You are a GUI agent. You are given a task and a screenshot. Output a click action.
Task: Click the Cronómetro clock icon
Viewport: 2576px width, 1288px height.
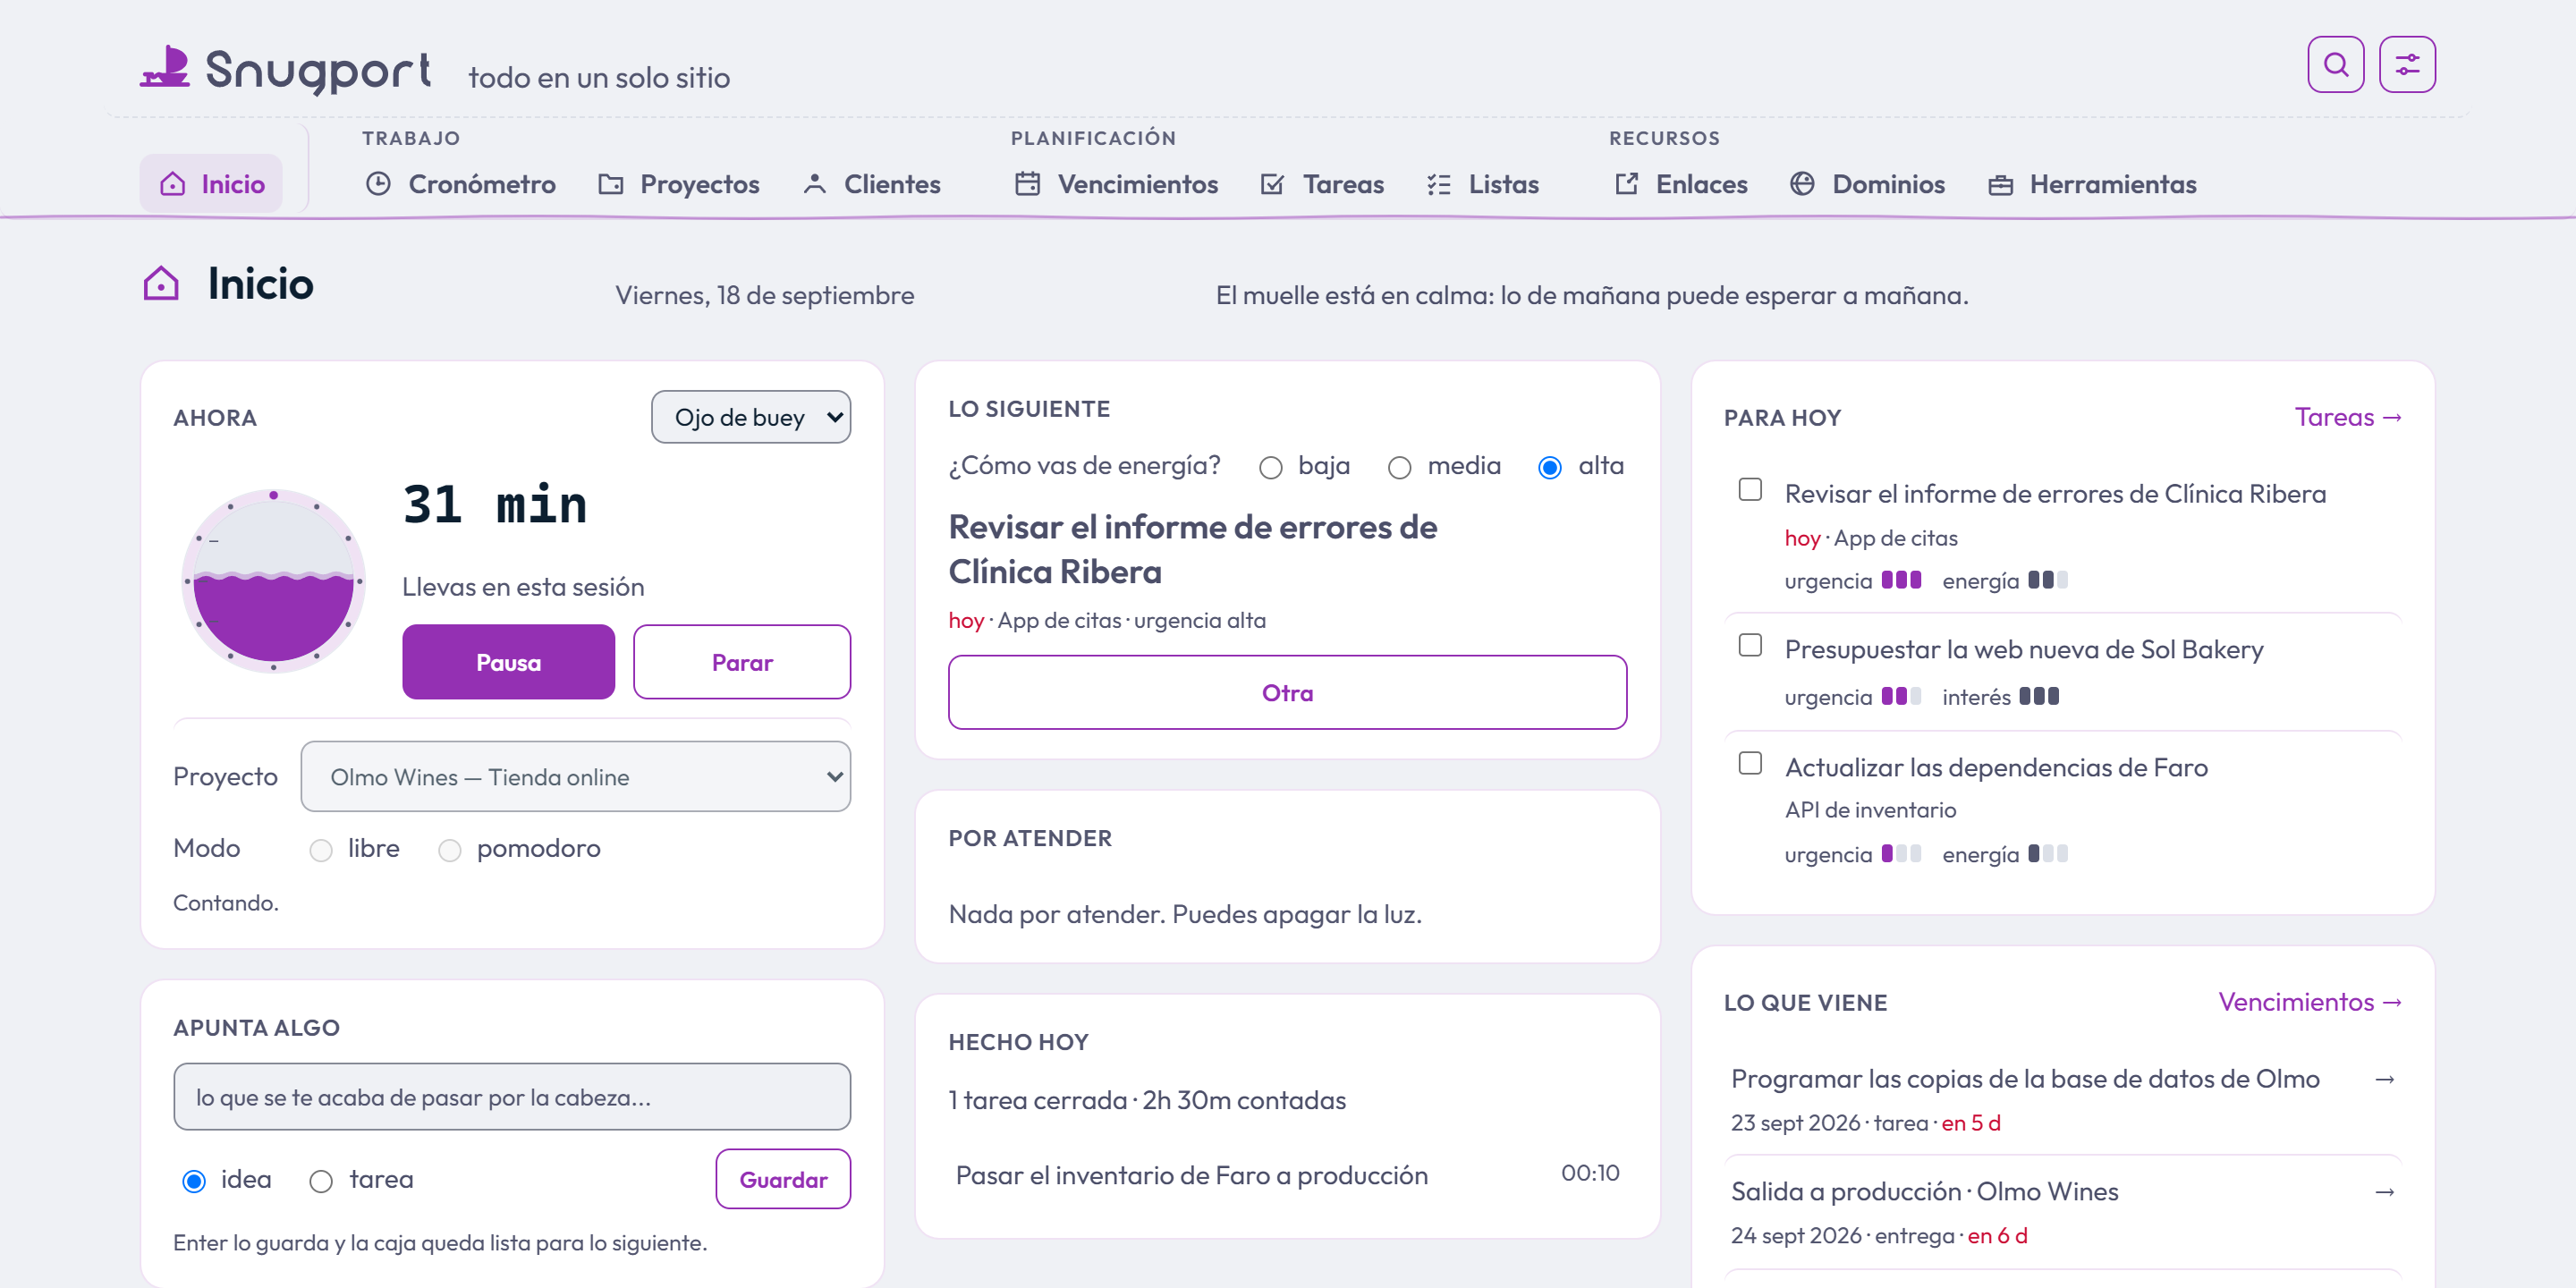coord(378,184)
